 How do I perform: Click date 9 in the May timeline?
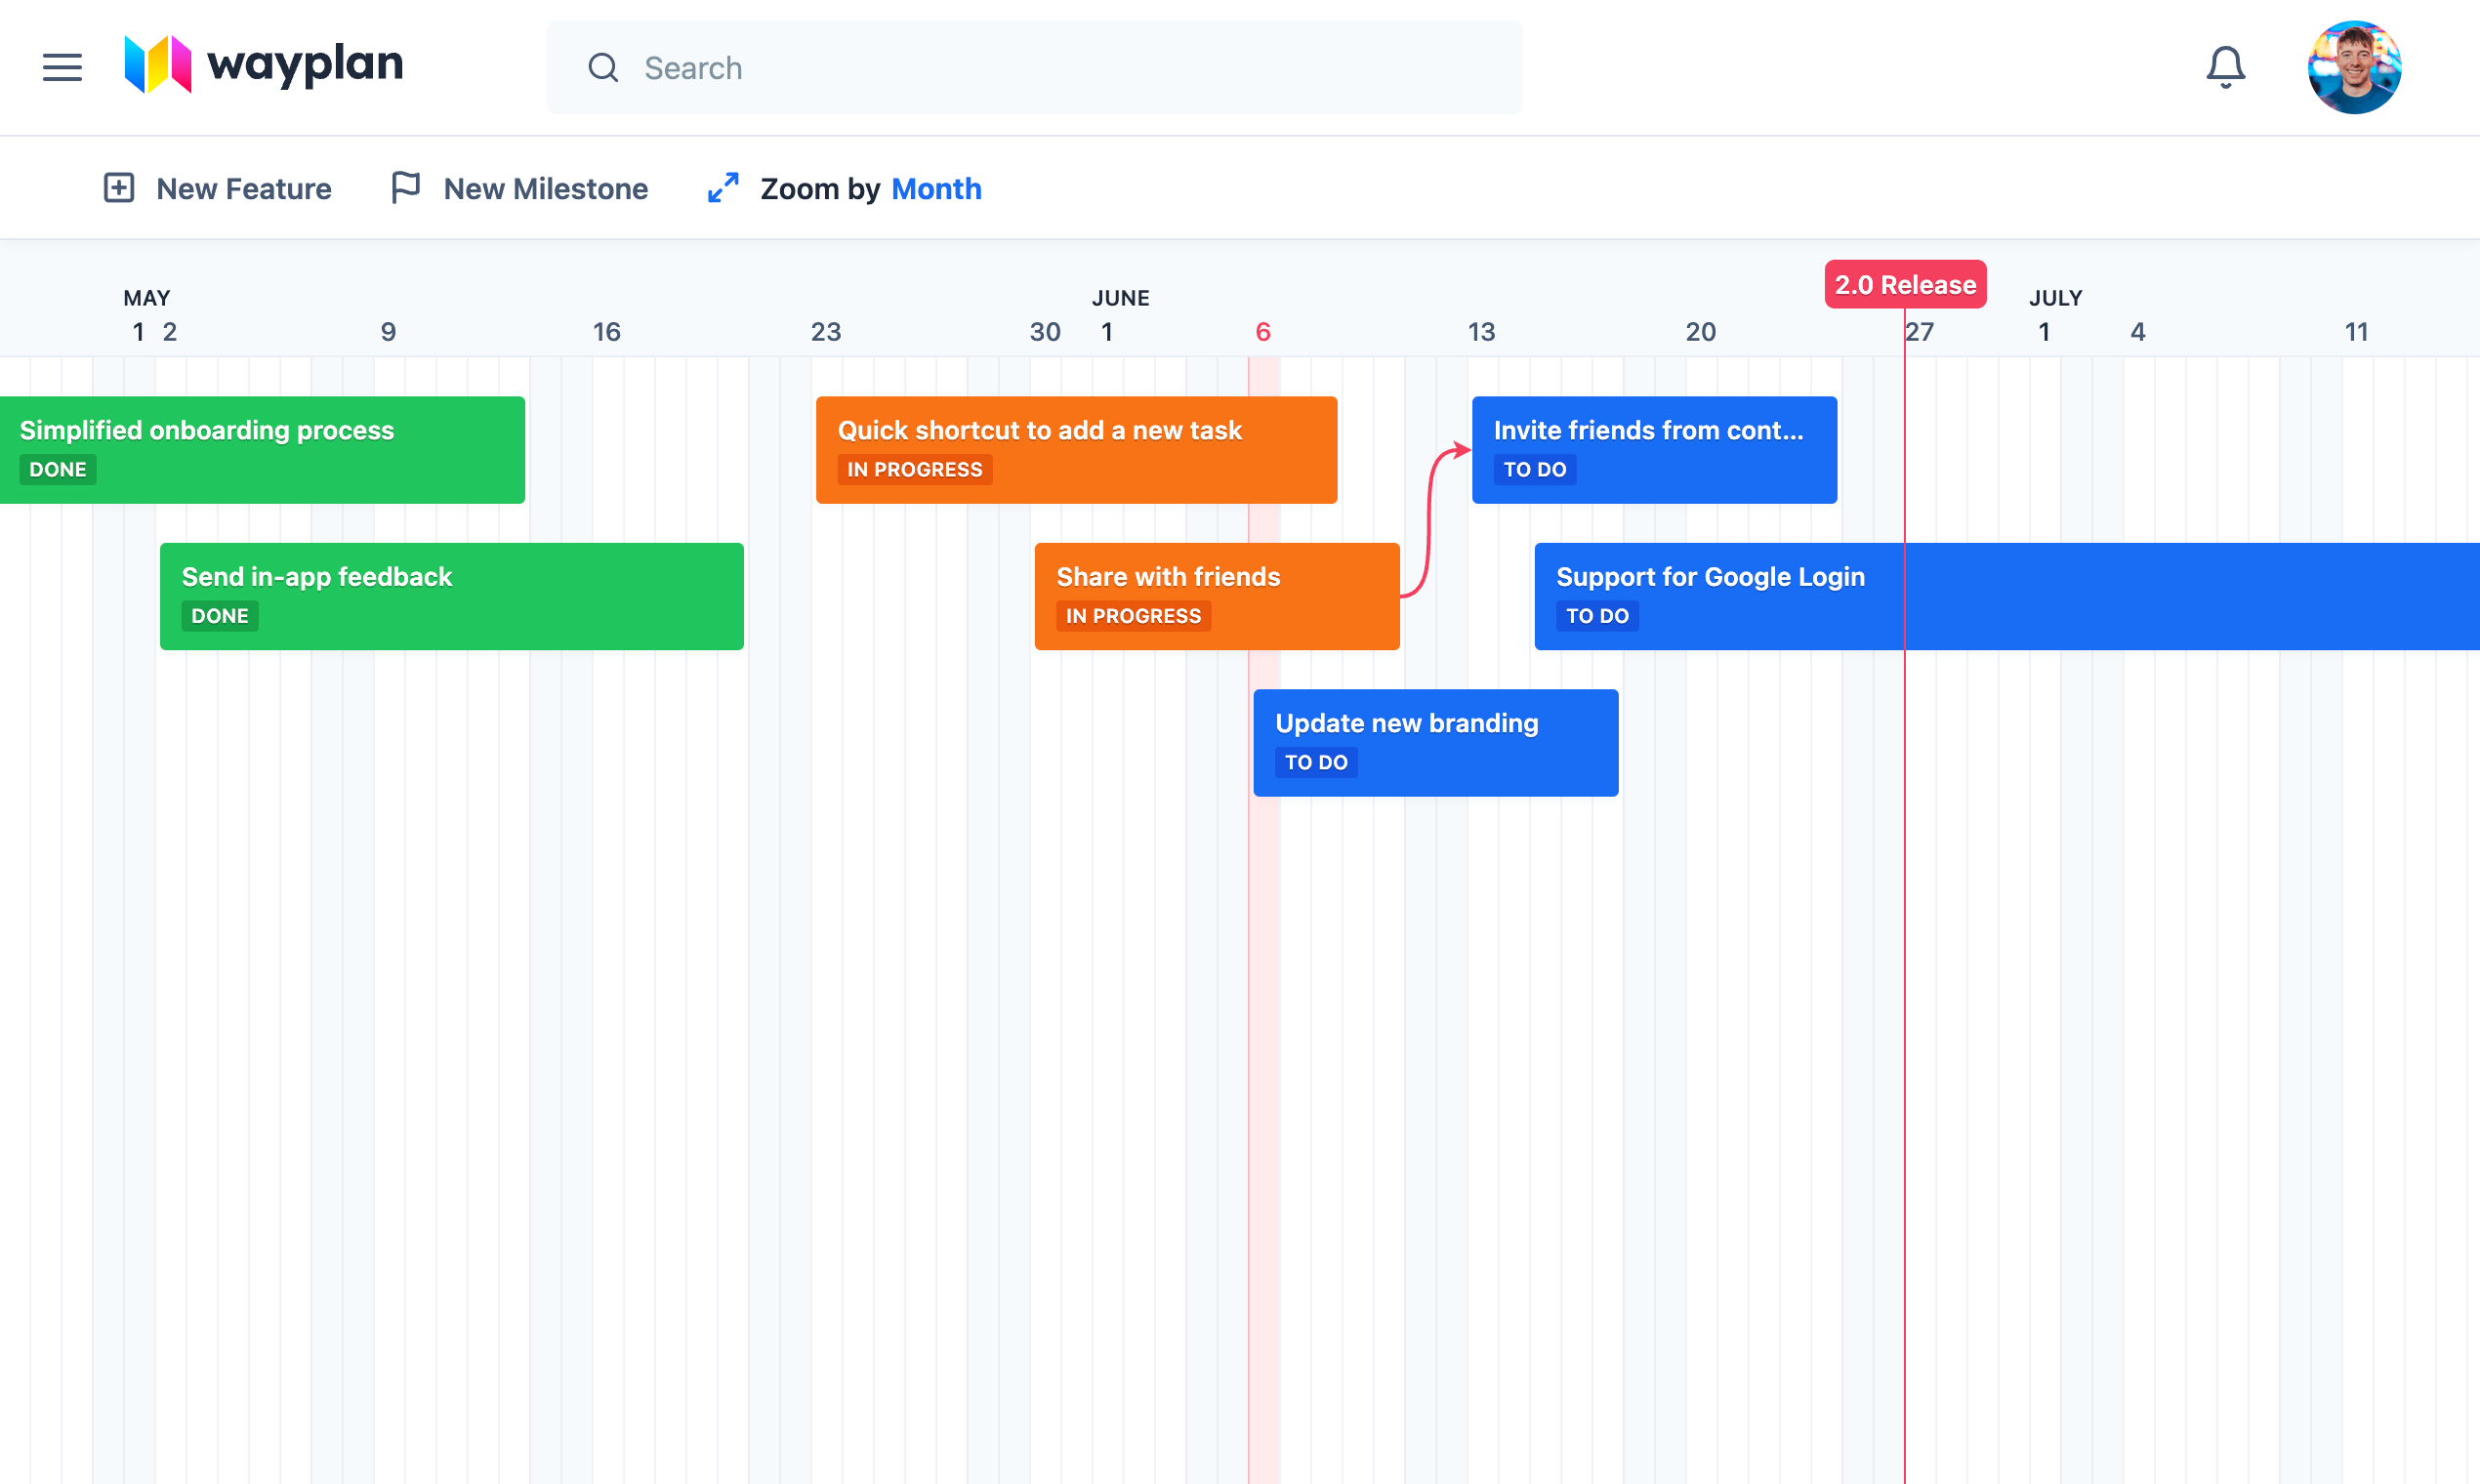tap(388, 332)
